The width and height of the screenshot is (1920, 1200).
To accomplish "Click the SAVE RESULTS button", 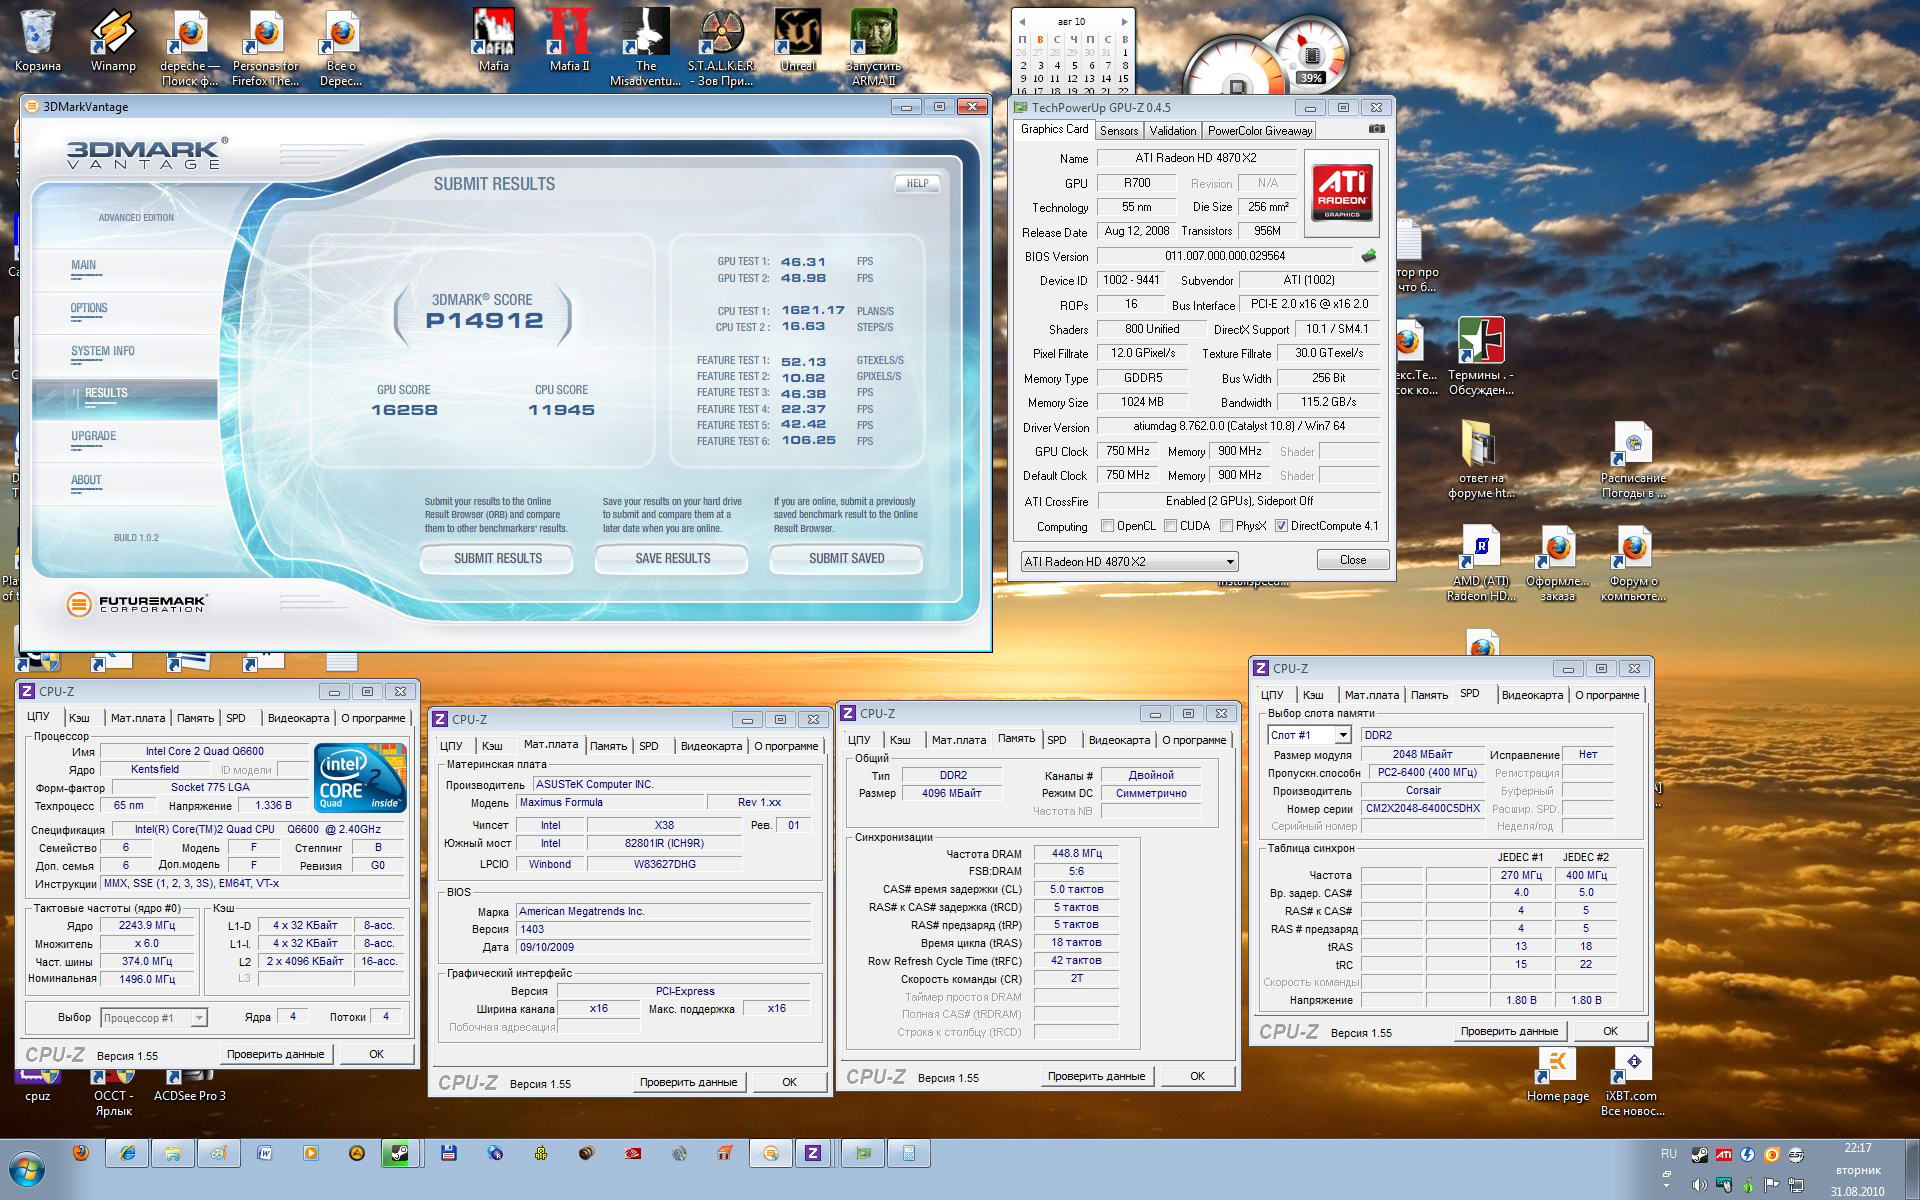I will click(x=672, y=559).
